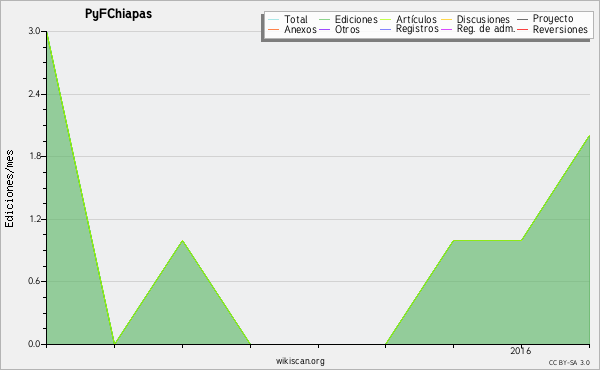Click the 2016 x-axis label
Viewport: 600px width, 370px height.
(521, 350)
